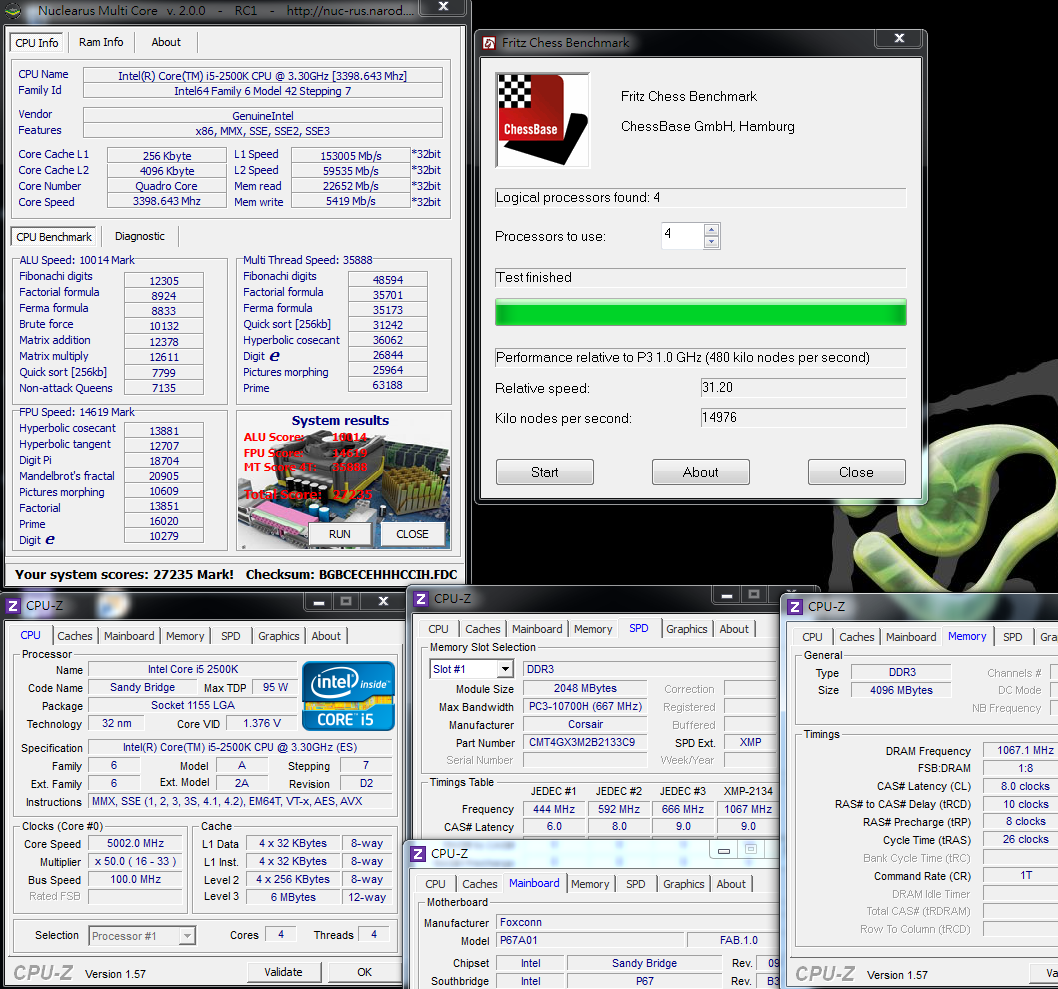Open SPD tab in left CPU-Z window
The width and height of the screenshot is (1058, 989).
231,635
